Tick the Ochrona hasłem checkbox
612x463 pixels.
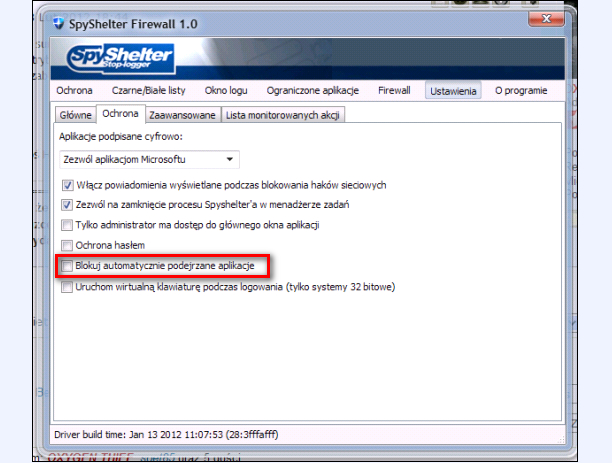68,245
